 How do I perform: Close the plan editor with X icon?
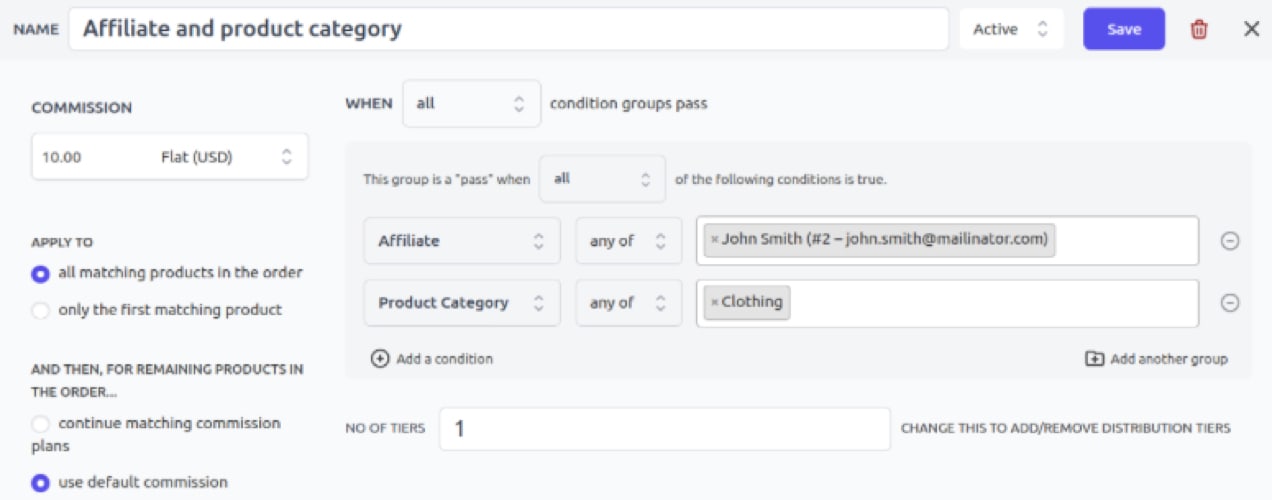[x=1251, y=29]
